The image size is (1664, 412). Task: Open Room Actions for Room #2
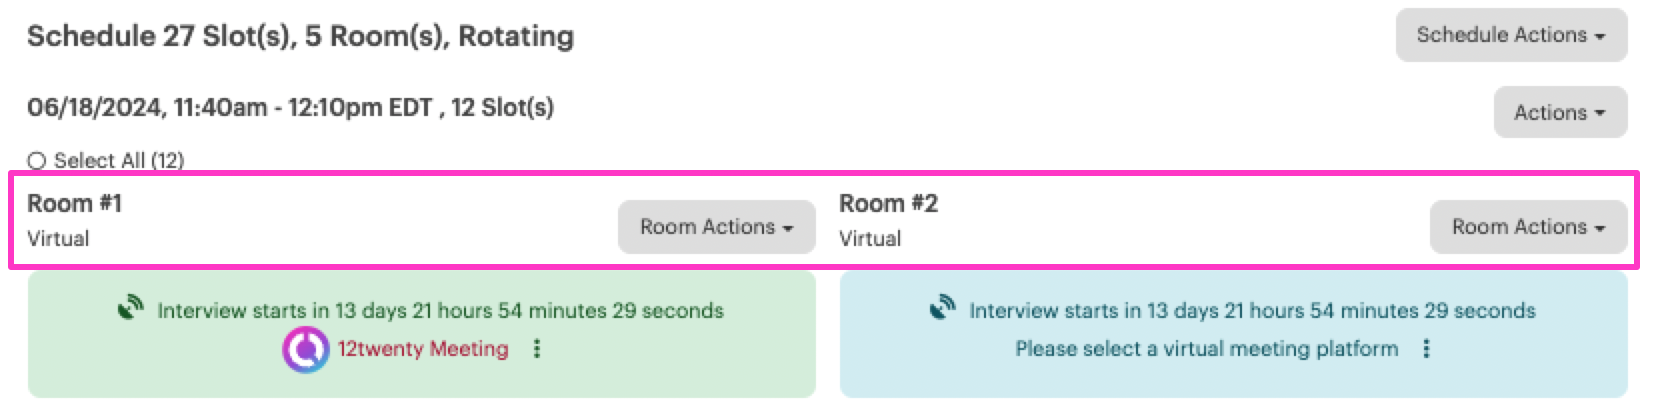click(x=1528, y=227)
